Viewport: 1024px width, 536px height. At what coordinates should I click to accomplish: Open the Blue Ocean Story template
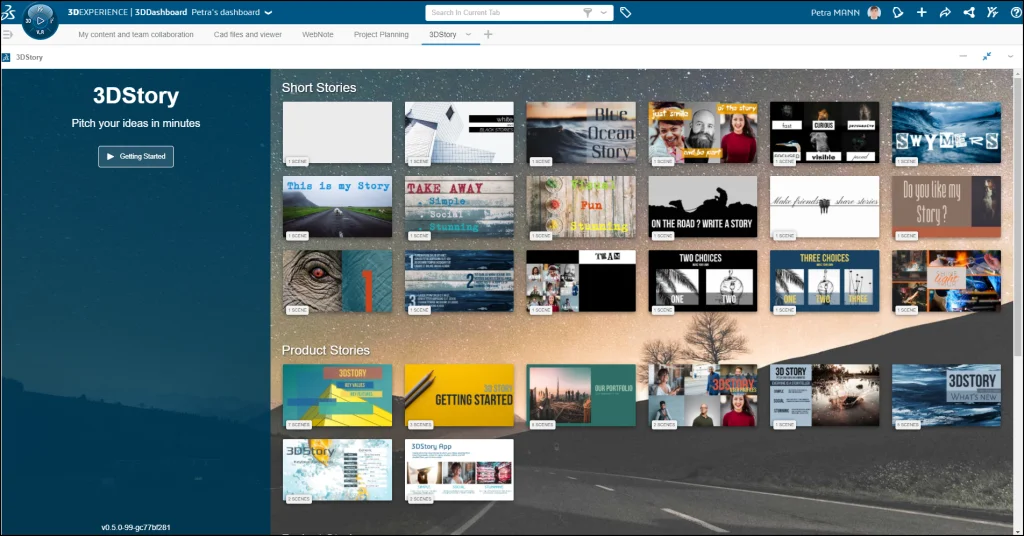pyautogui.click(x=581, y=132)
